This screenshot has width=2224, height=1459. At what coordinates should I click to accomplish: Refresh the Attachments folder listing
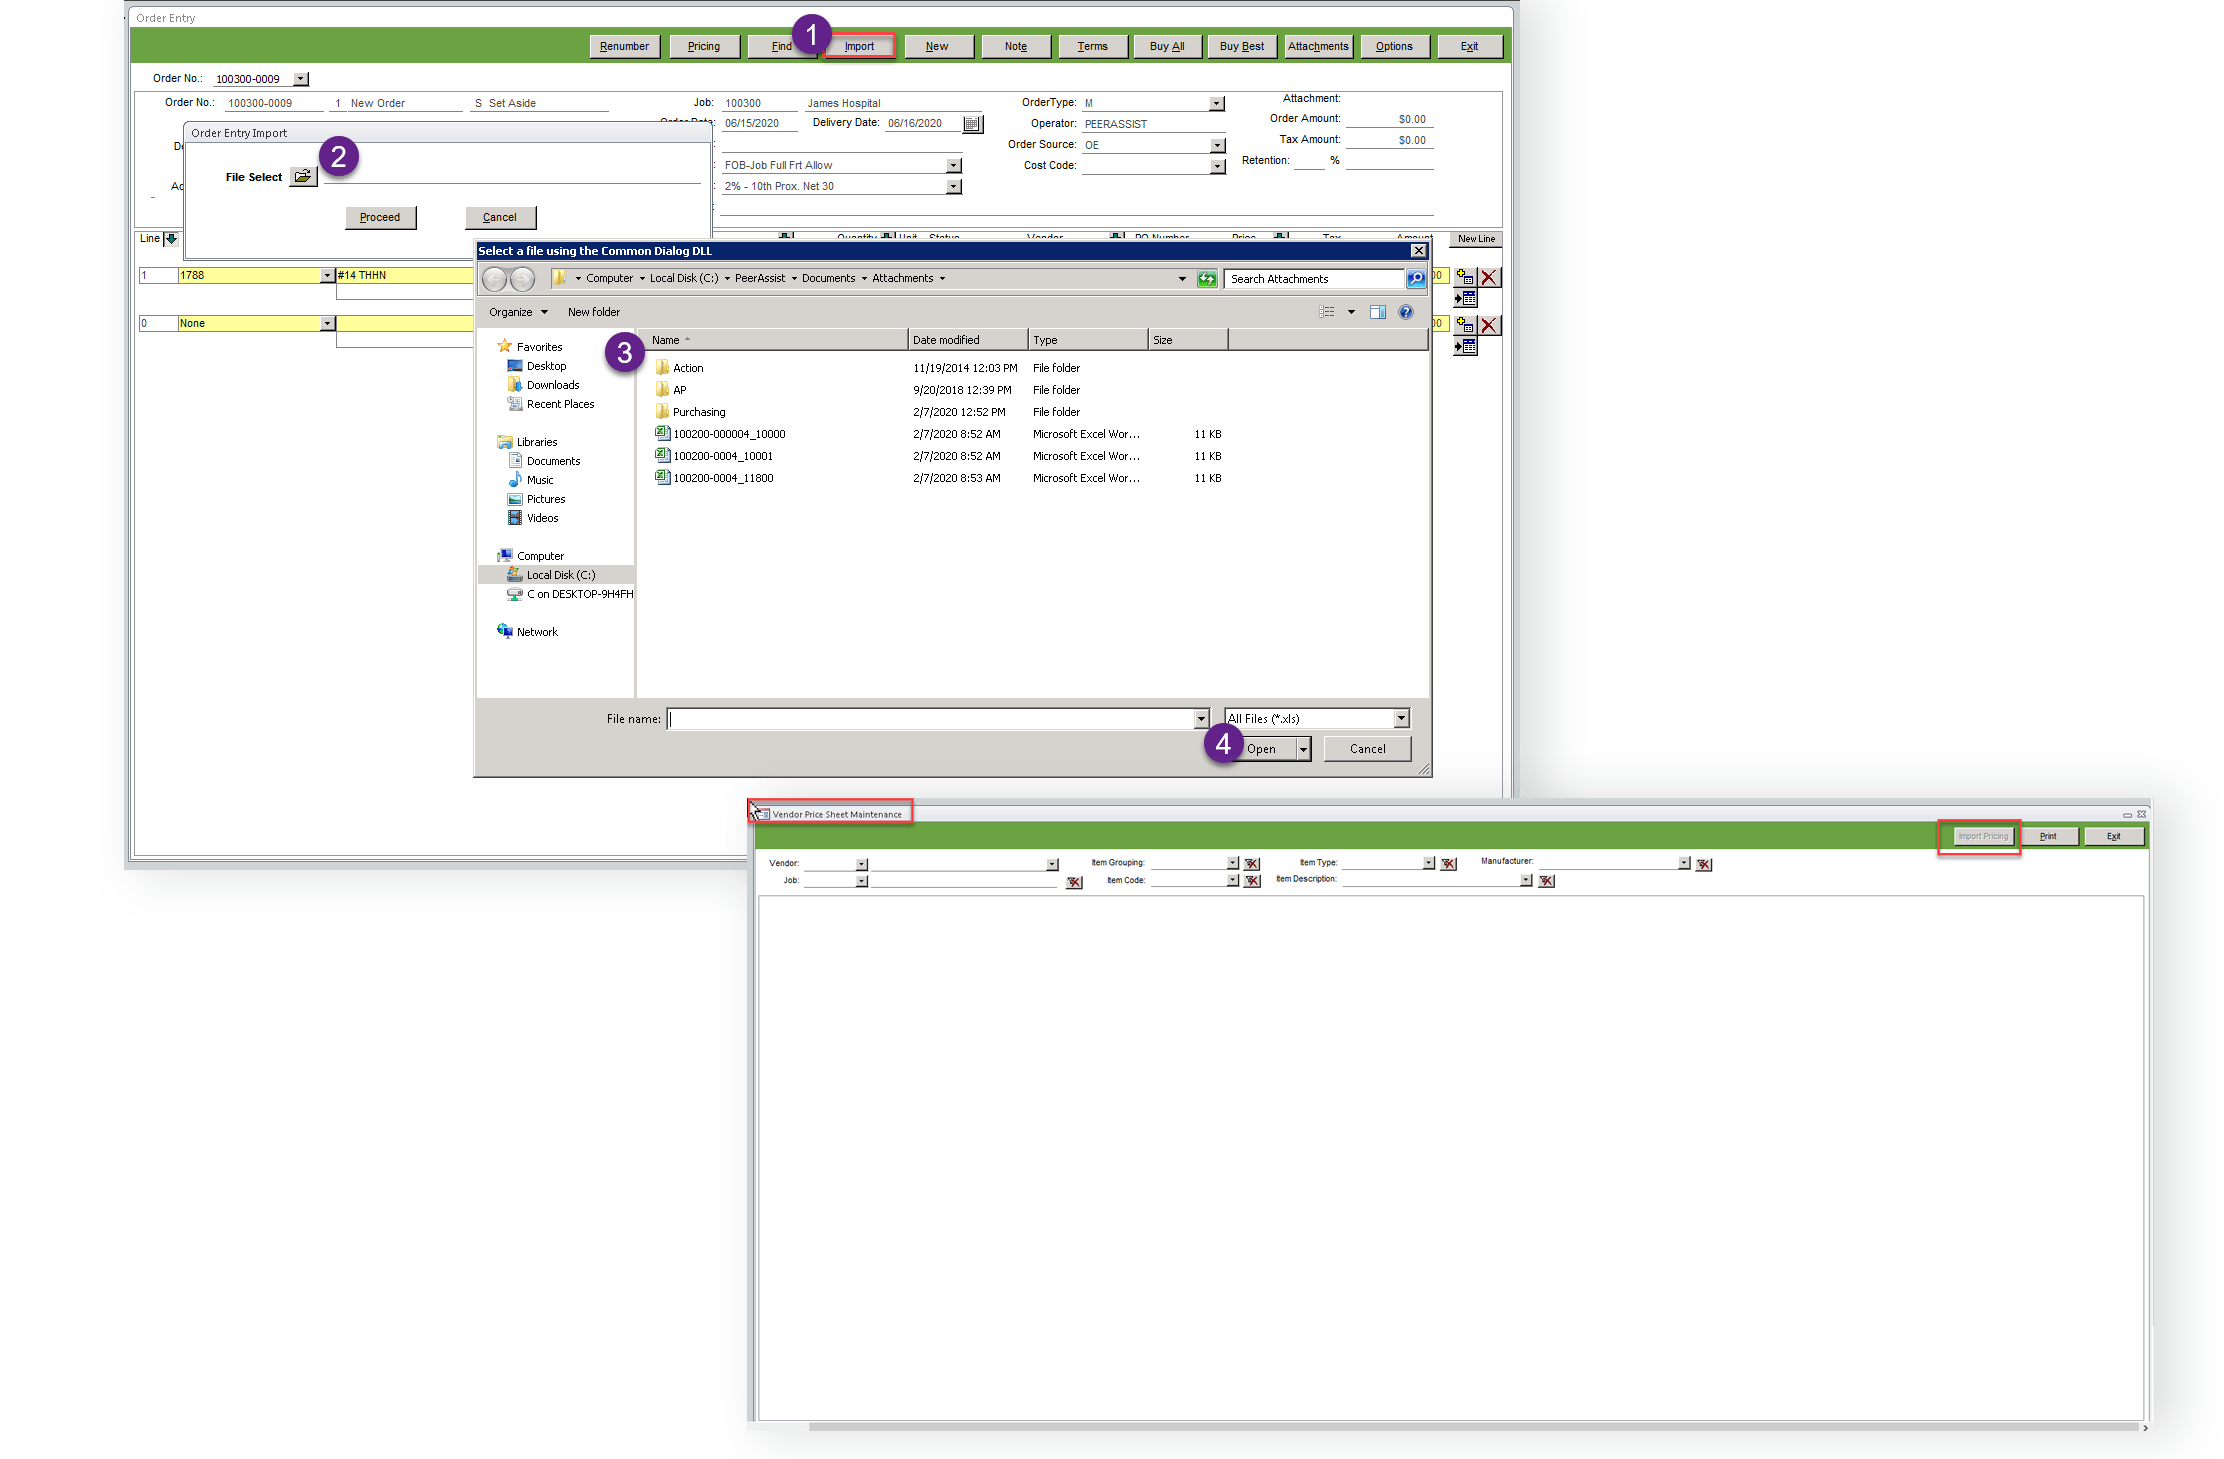tap(1207, 279)
